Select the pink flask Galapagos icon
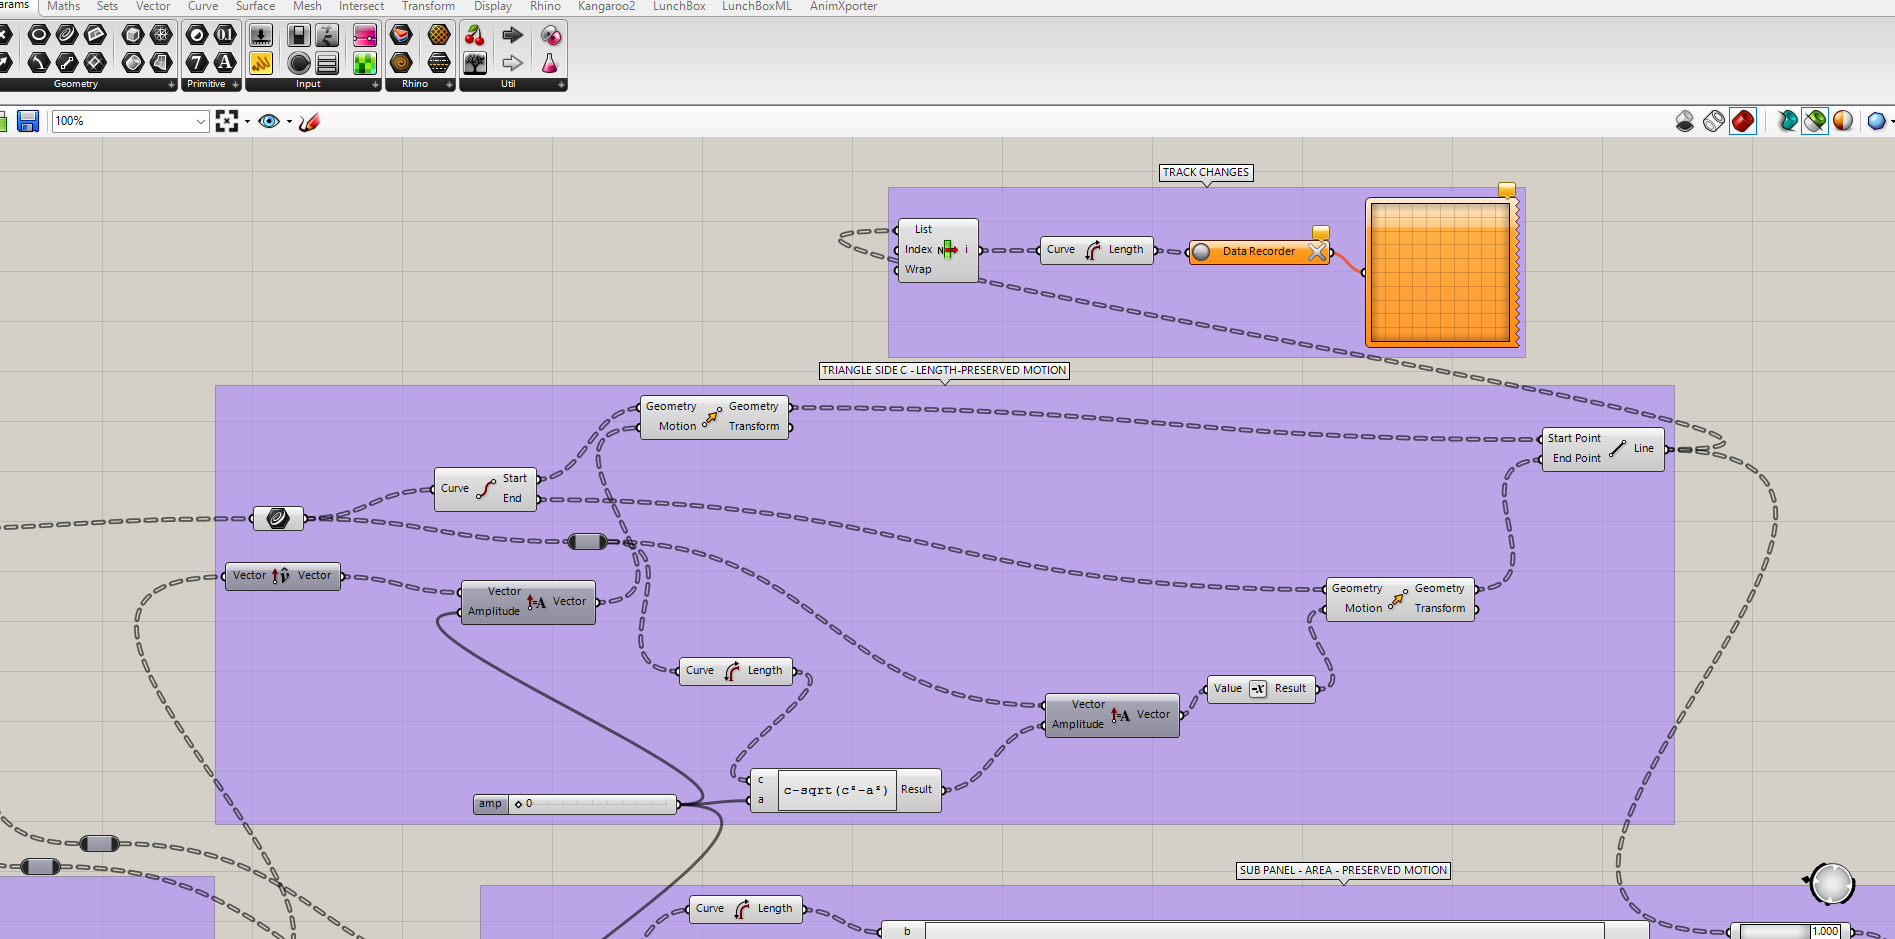This screenshot has width=1895, height=939. [x=550, y=63]
